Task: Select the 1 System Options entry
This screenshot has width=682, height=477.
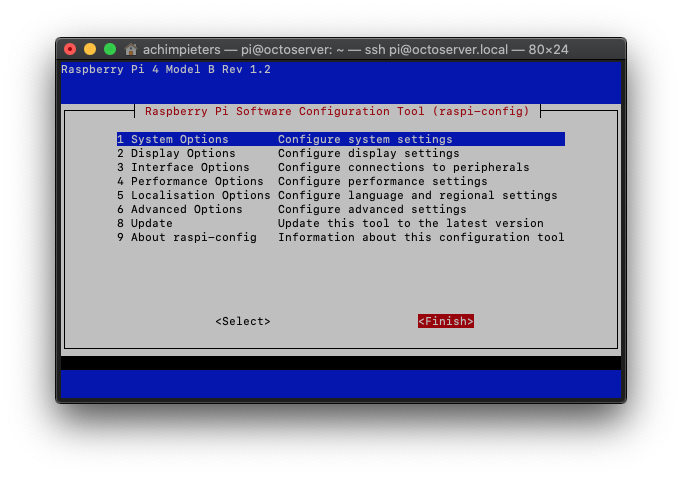Action: click(x=341, y=139)
